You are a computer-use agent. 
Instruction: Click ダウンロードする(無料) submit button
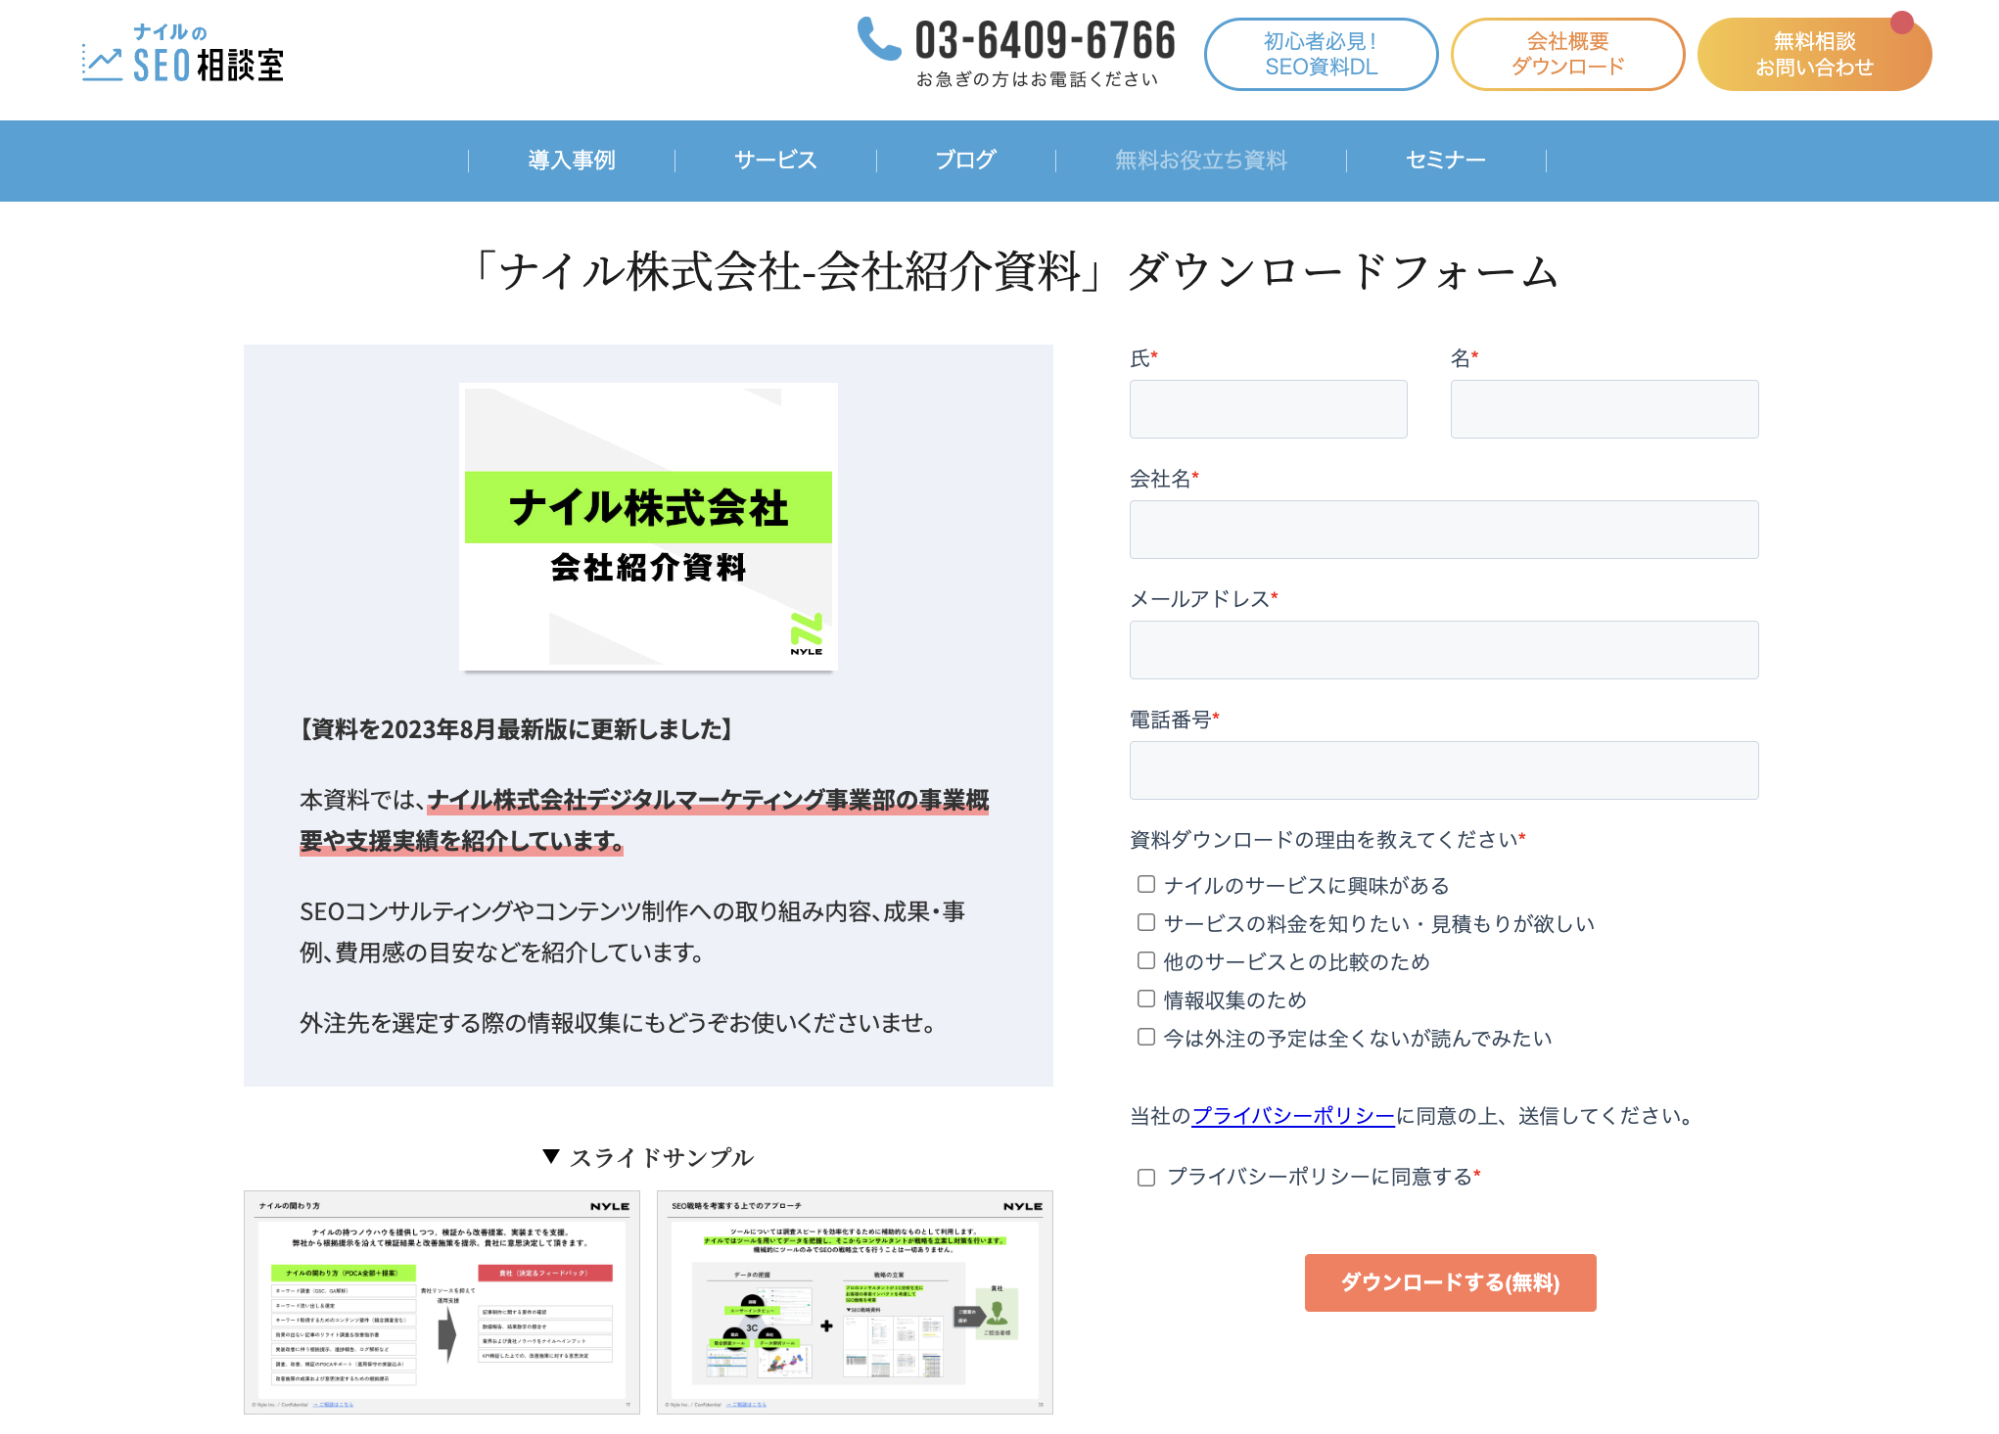(1450, 1282)
